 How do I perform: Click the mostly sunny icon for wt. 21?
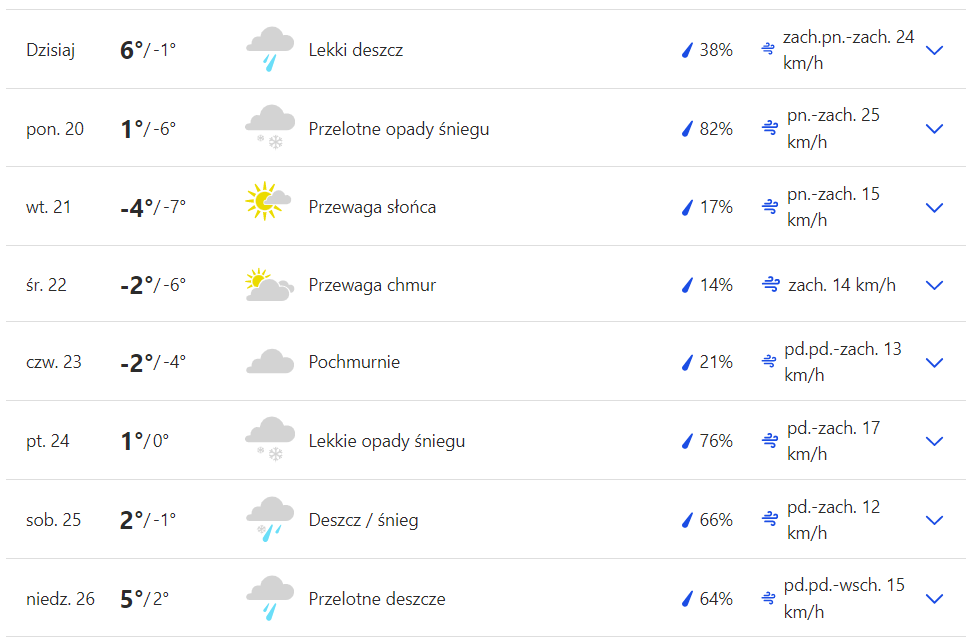pyautogui.click(x=268, y=202)
